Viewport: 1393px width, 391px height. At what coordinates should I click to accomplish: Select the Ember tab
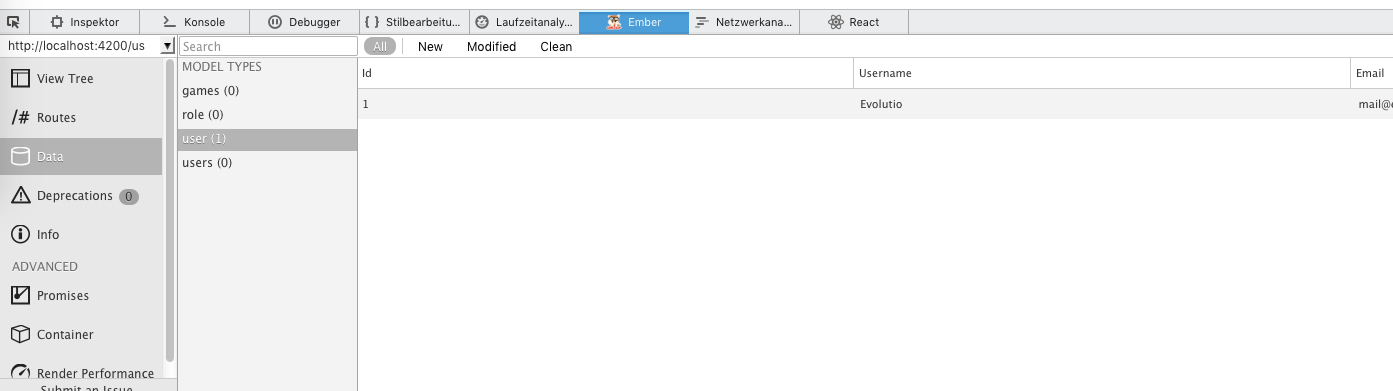[x=634, y=22]
